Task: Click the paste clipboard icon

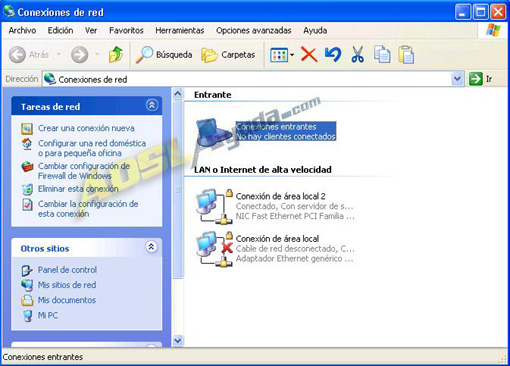Action: [x=406, y=54]
